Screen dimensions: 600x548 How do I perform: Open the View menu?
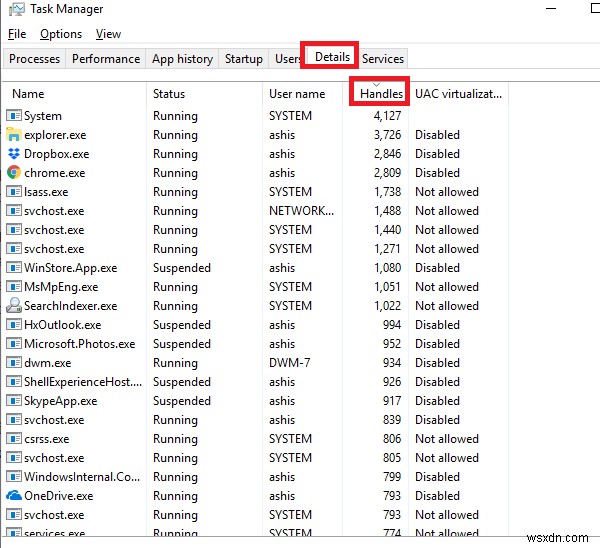click(108, 34)
